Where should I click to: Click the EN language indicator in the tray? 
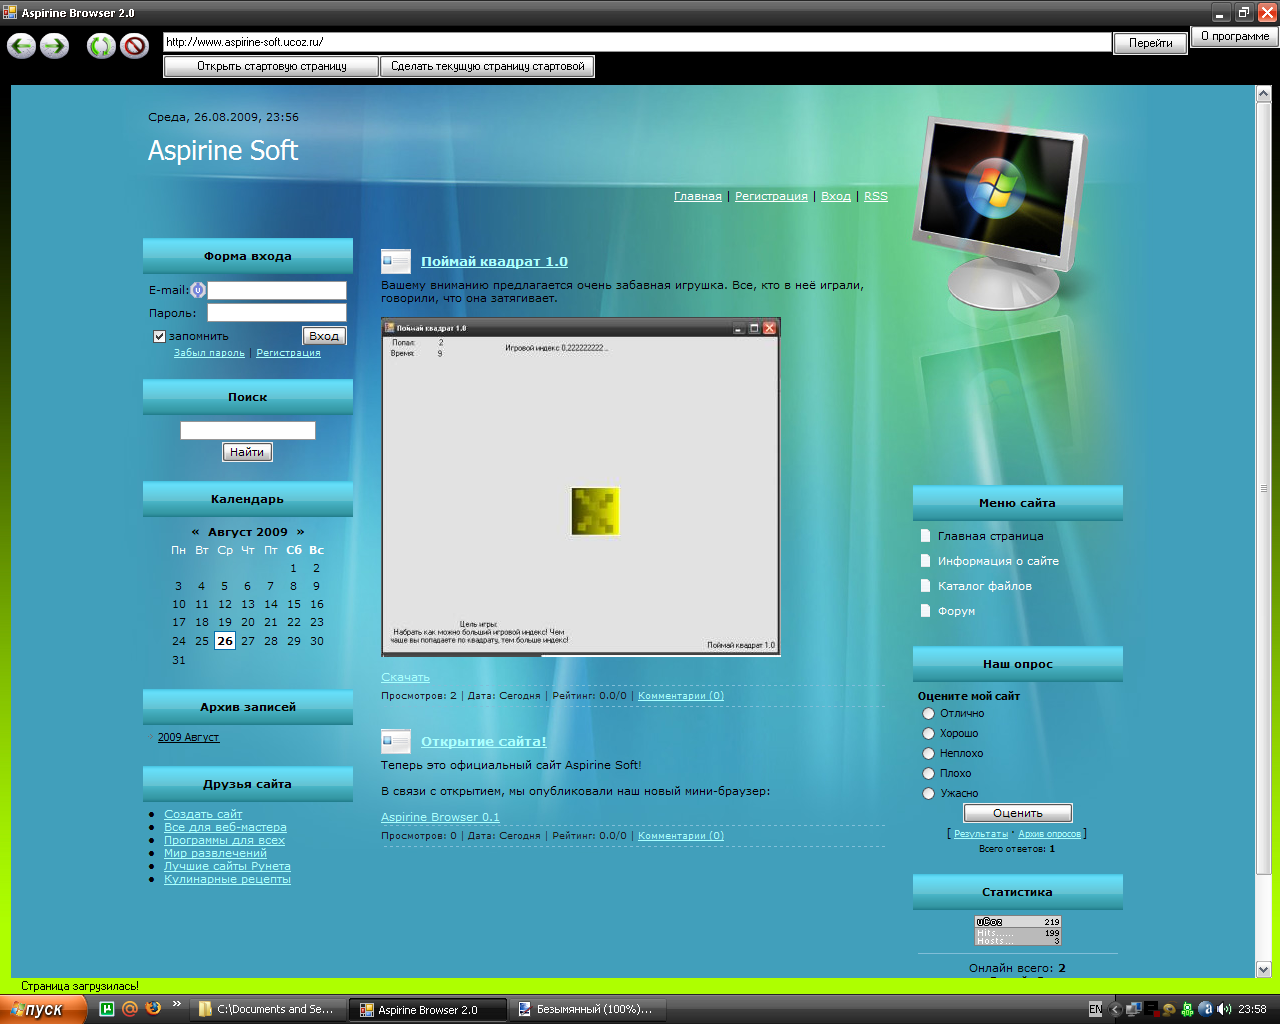click(x=1095, y=1009)
